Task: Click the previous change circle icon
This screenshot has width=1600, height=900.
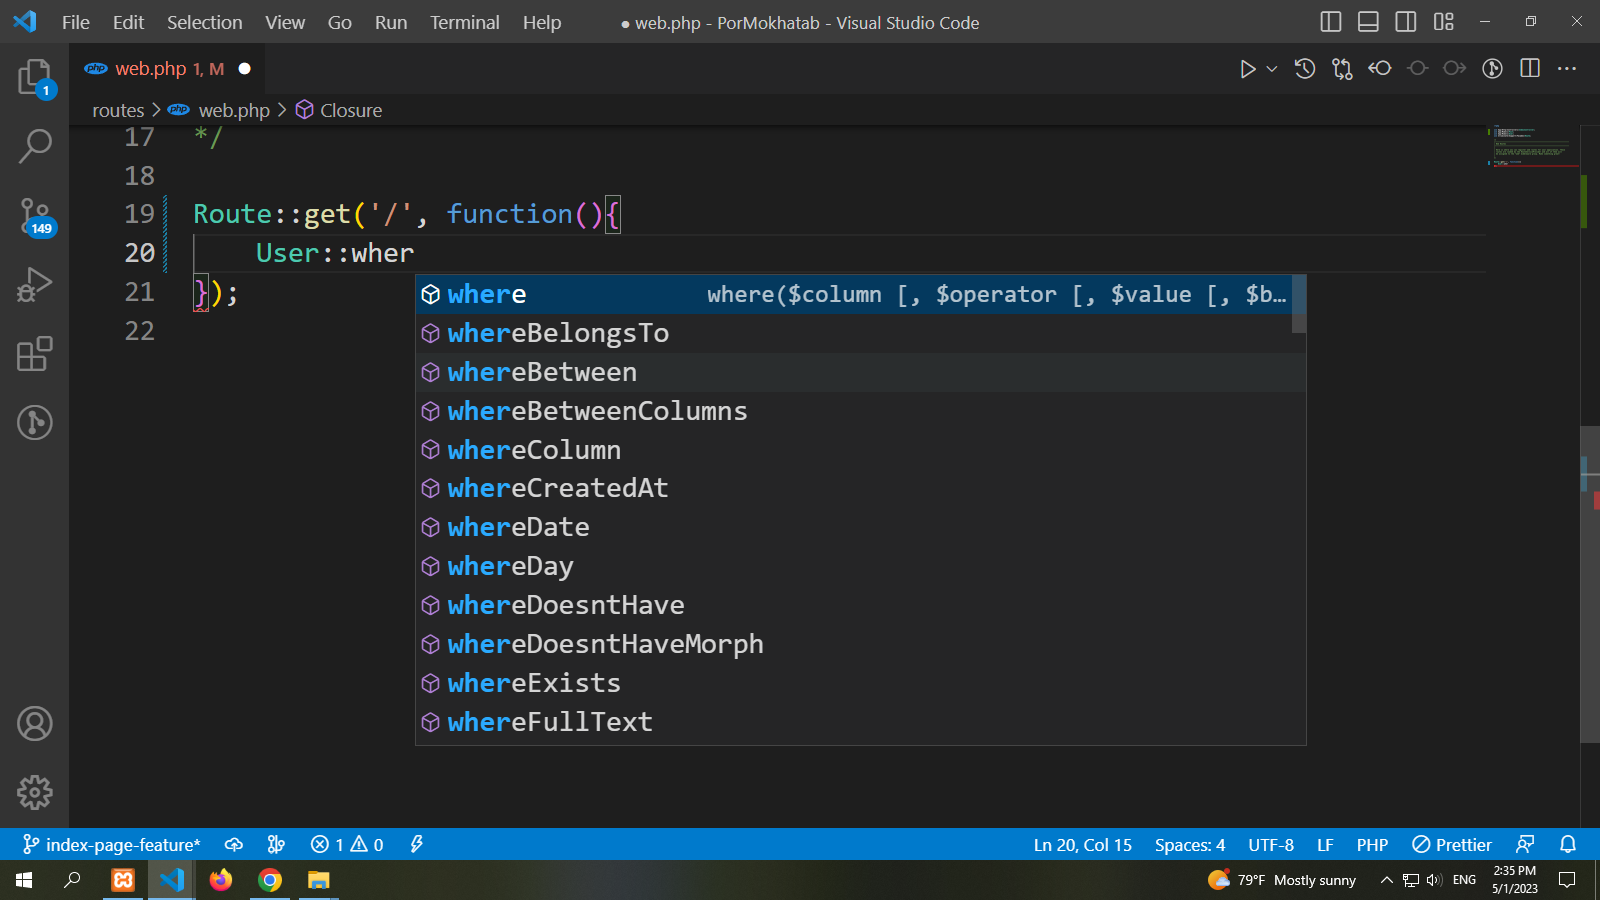Action: click(x=1417, y=69)
